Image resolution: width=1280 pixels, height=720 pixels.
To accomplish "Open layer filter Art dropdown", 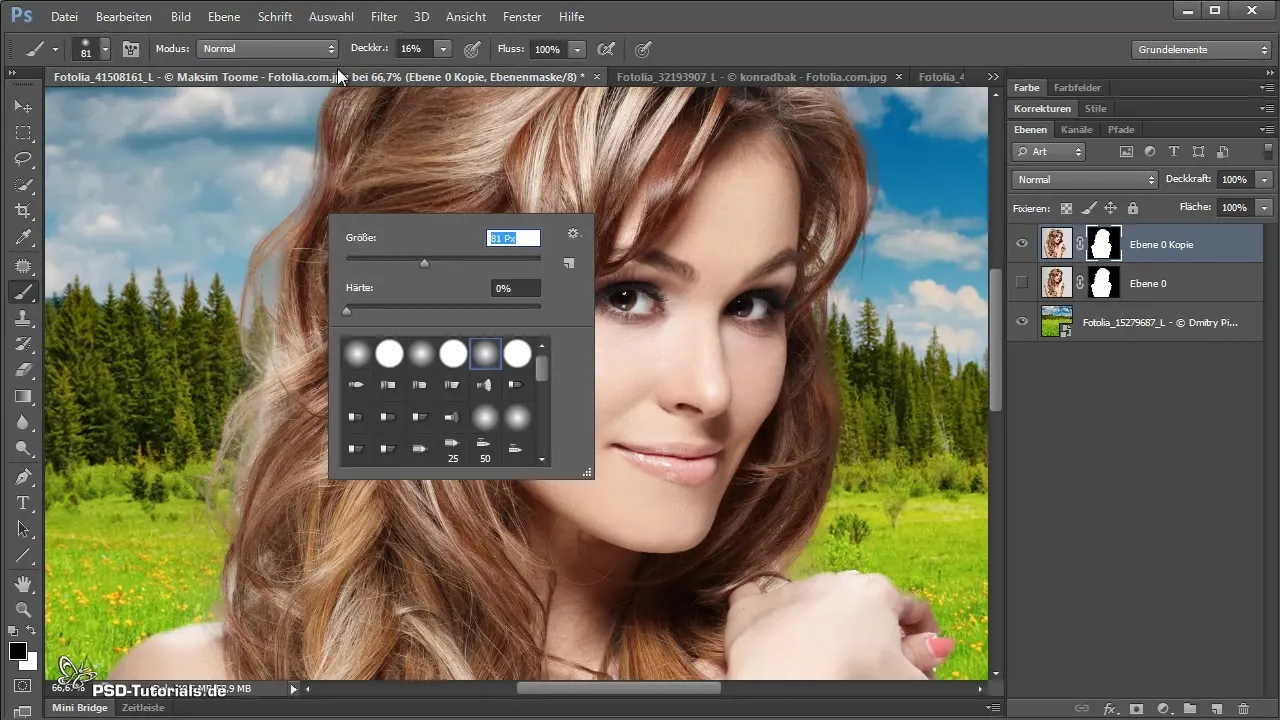I will [x=1048, y=152].
